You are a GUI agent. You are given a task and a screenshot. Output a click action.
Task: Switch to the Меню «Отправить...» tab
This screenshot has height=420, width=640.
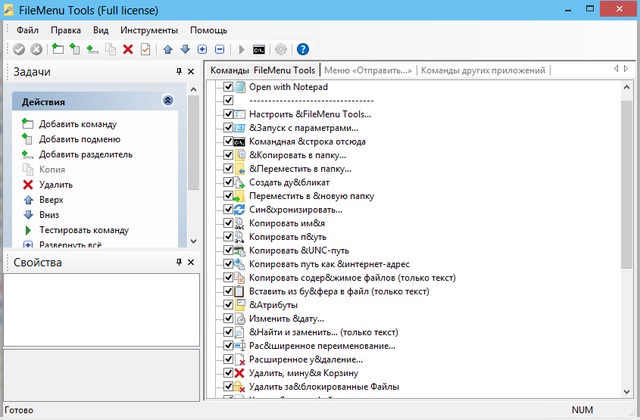[368, 71]
